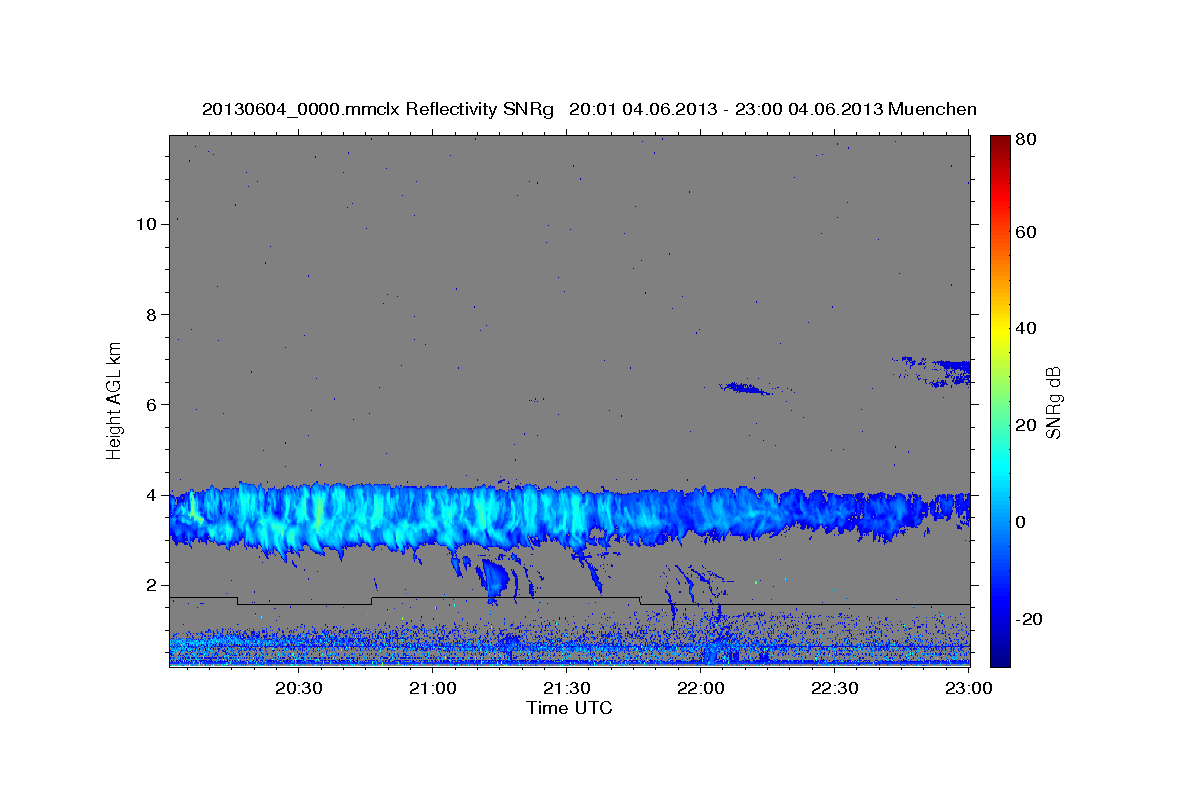Click the 'Muenchen' location text in the title
Image resolution: width=1200 pixels, height=800 pixels.
point(932,109)
